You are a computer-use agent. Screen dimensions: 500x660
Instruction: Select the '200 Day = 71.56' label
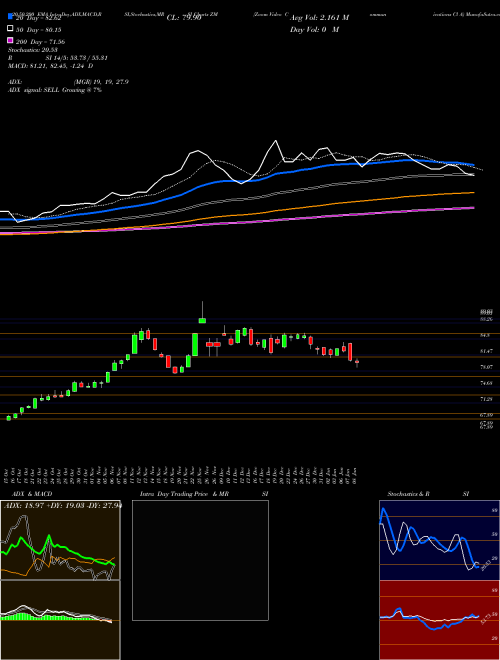40,42
